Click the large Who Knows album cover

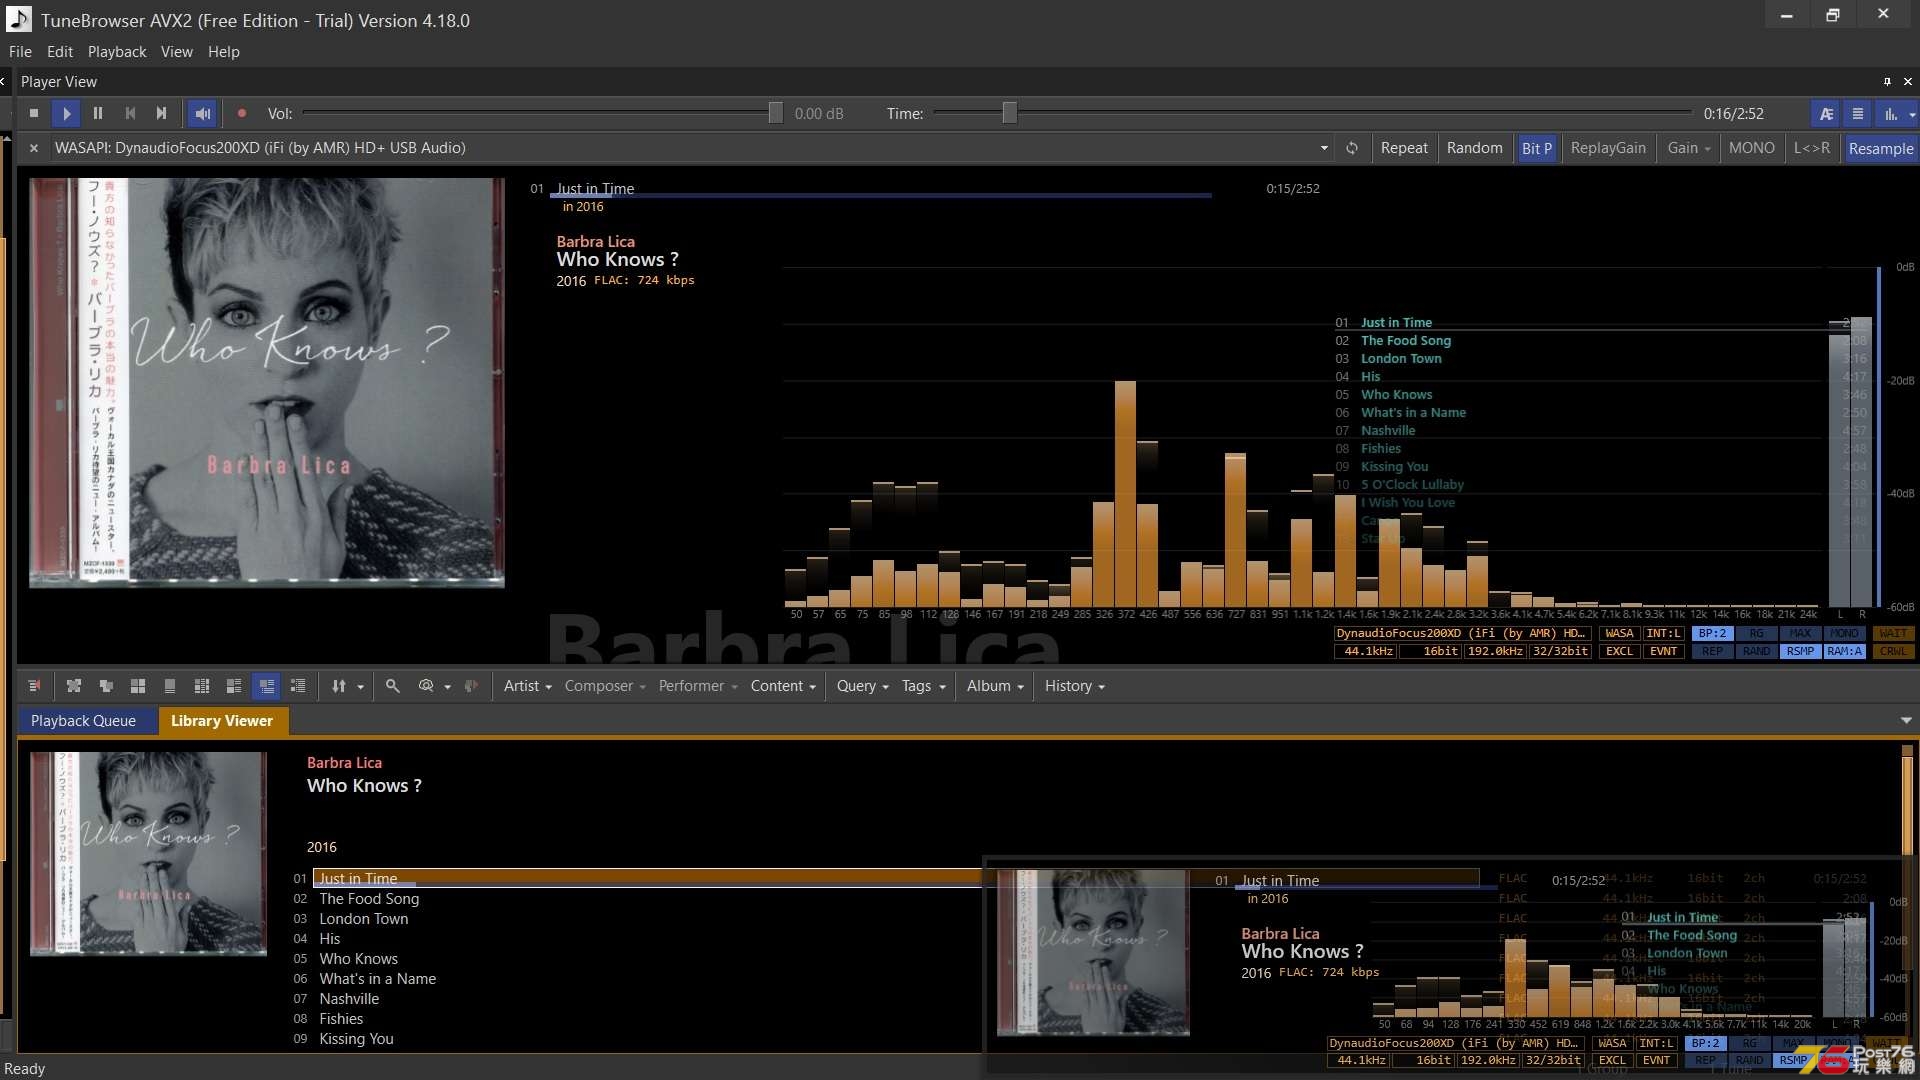[267, 383]
